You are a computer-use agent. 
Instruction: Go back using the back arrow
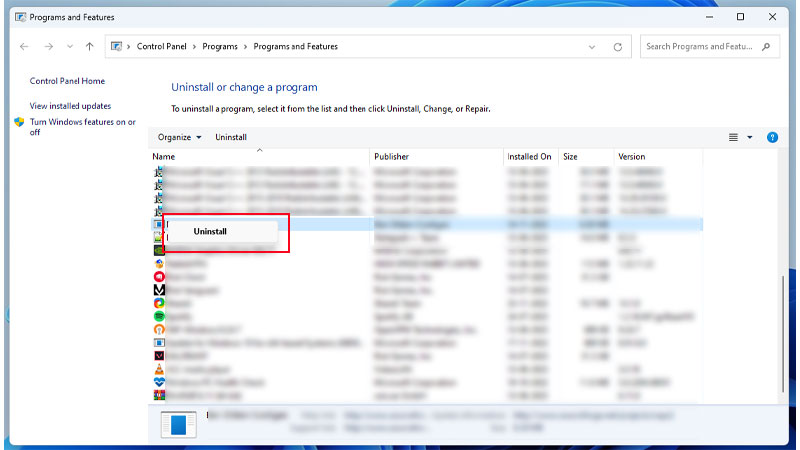24,46
